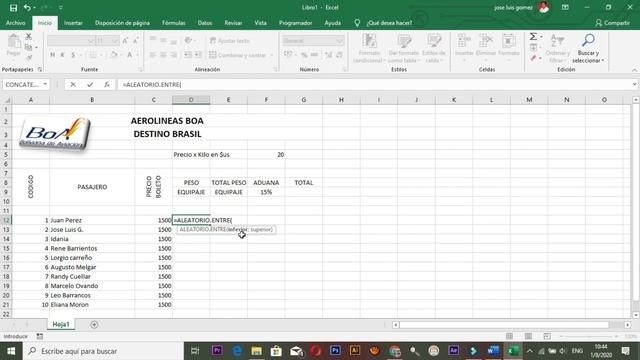This screenshot has width=640, height=360.
Task: Toggle Negrita bold button
Action: [52, 55]
